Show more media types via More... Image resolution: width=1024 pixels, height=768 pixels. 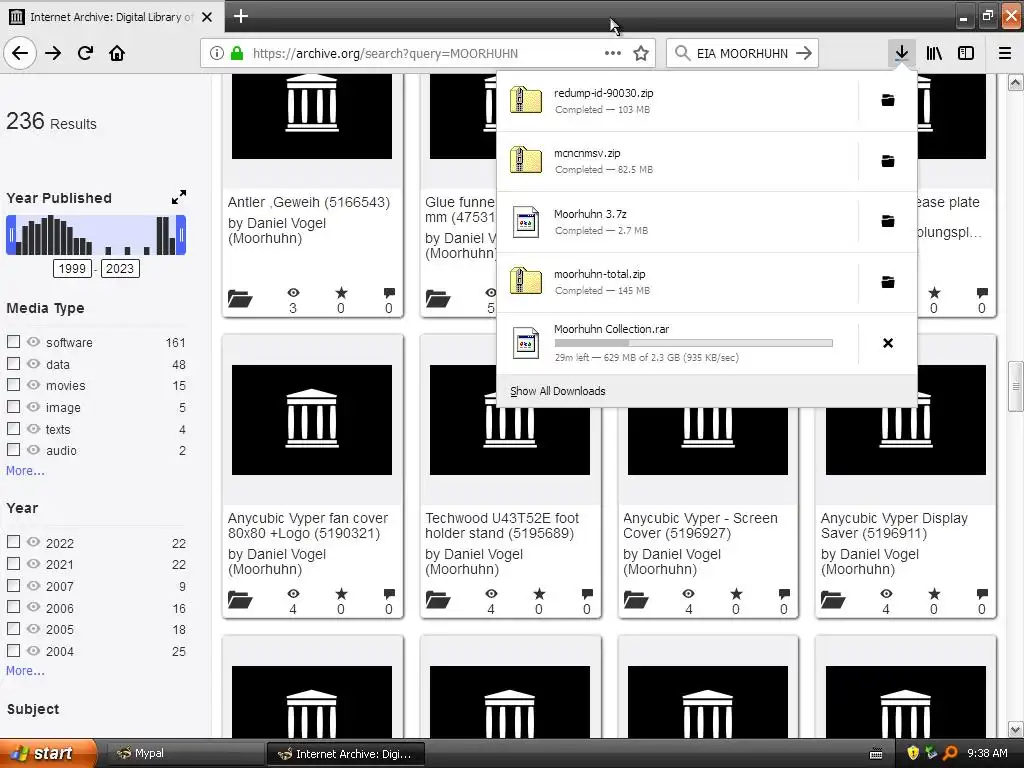(25, 471)
